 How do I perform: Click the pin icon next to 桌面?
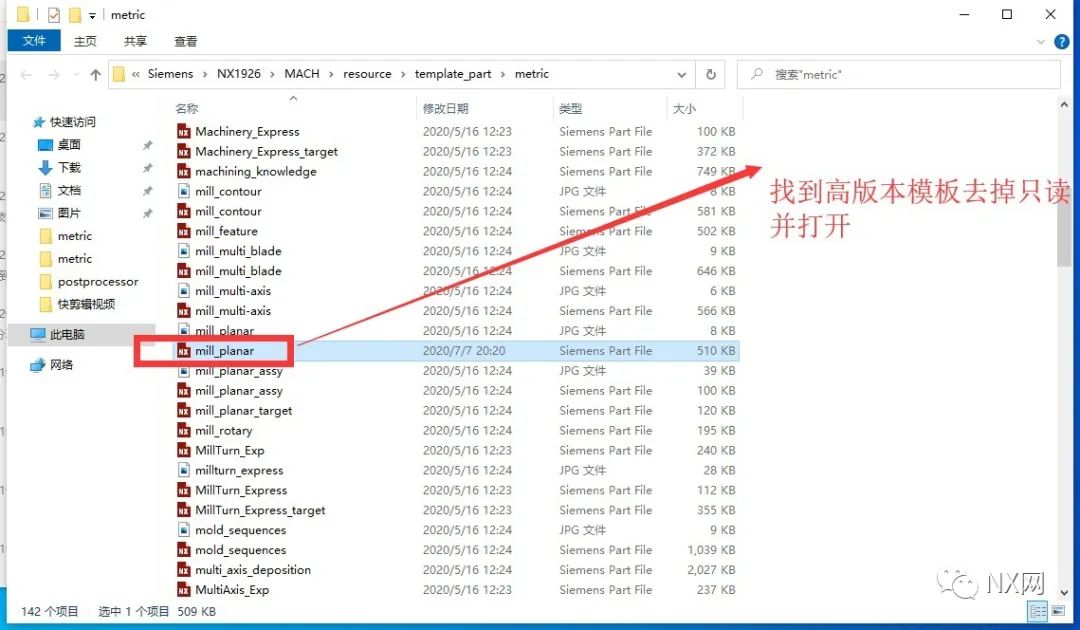[x=147, y=145]
